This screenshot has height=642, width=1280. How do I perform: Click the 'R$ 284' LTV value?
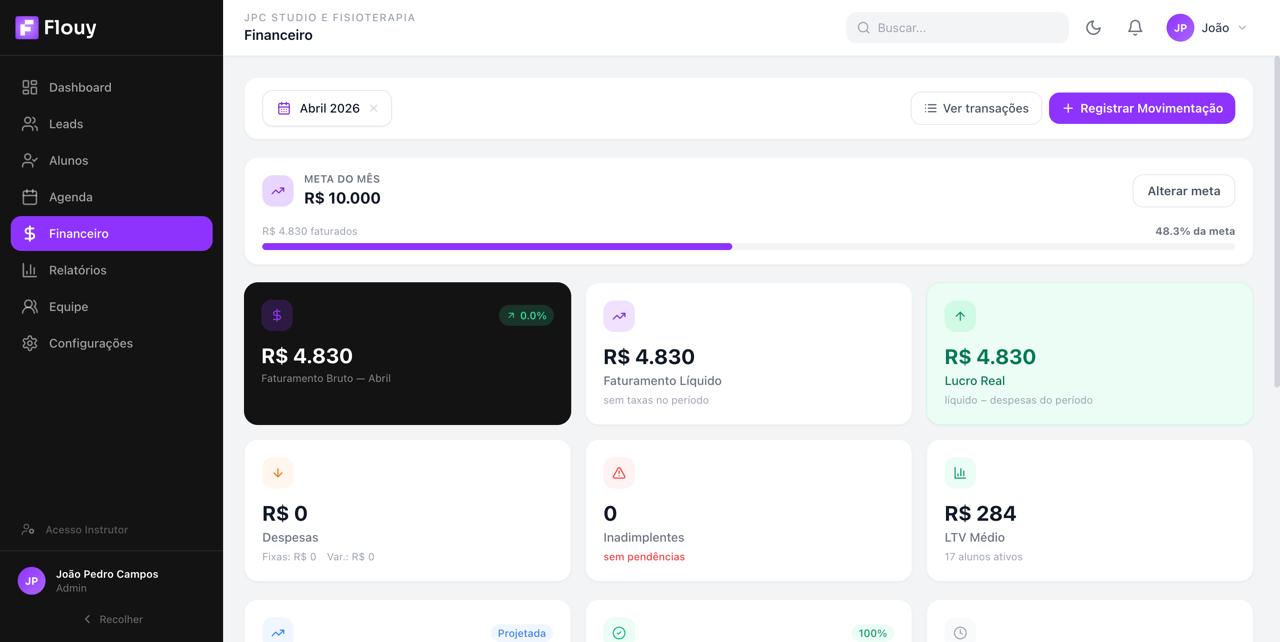980,513
